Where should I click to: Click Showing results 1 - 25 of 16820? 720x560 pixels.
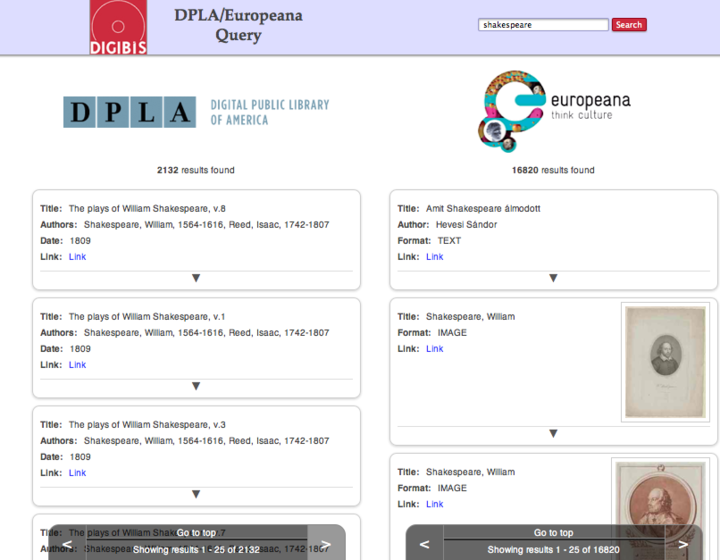(553, 550)
